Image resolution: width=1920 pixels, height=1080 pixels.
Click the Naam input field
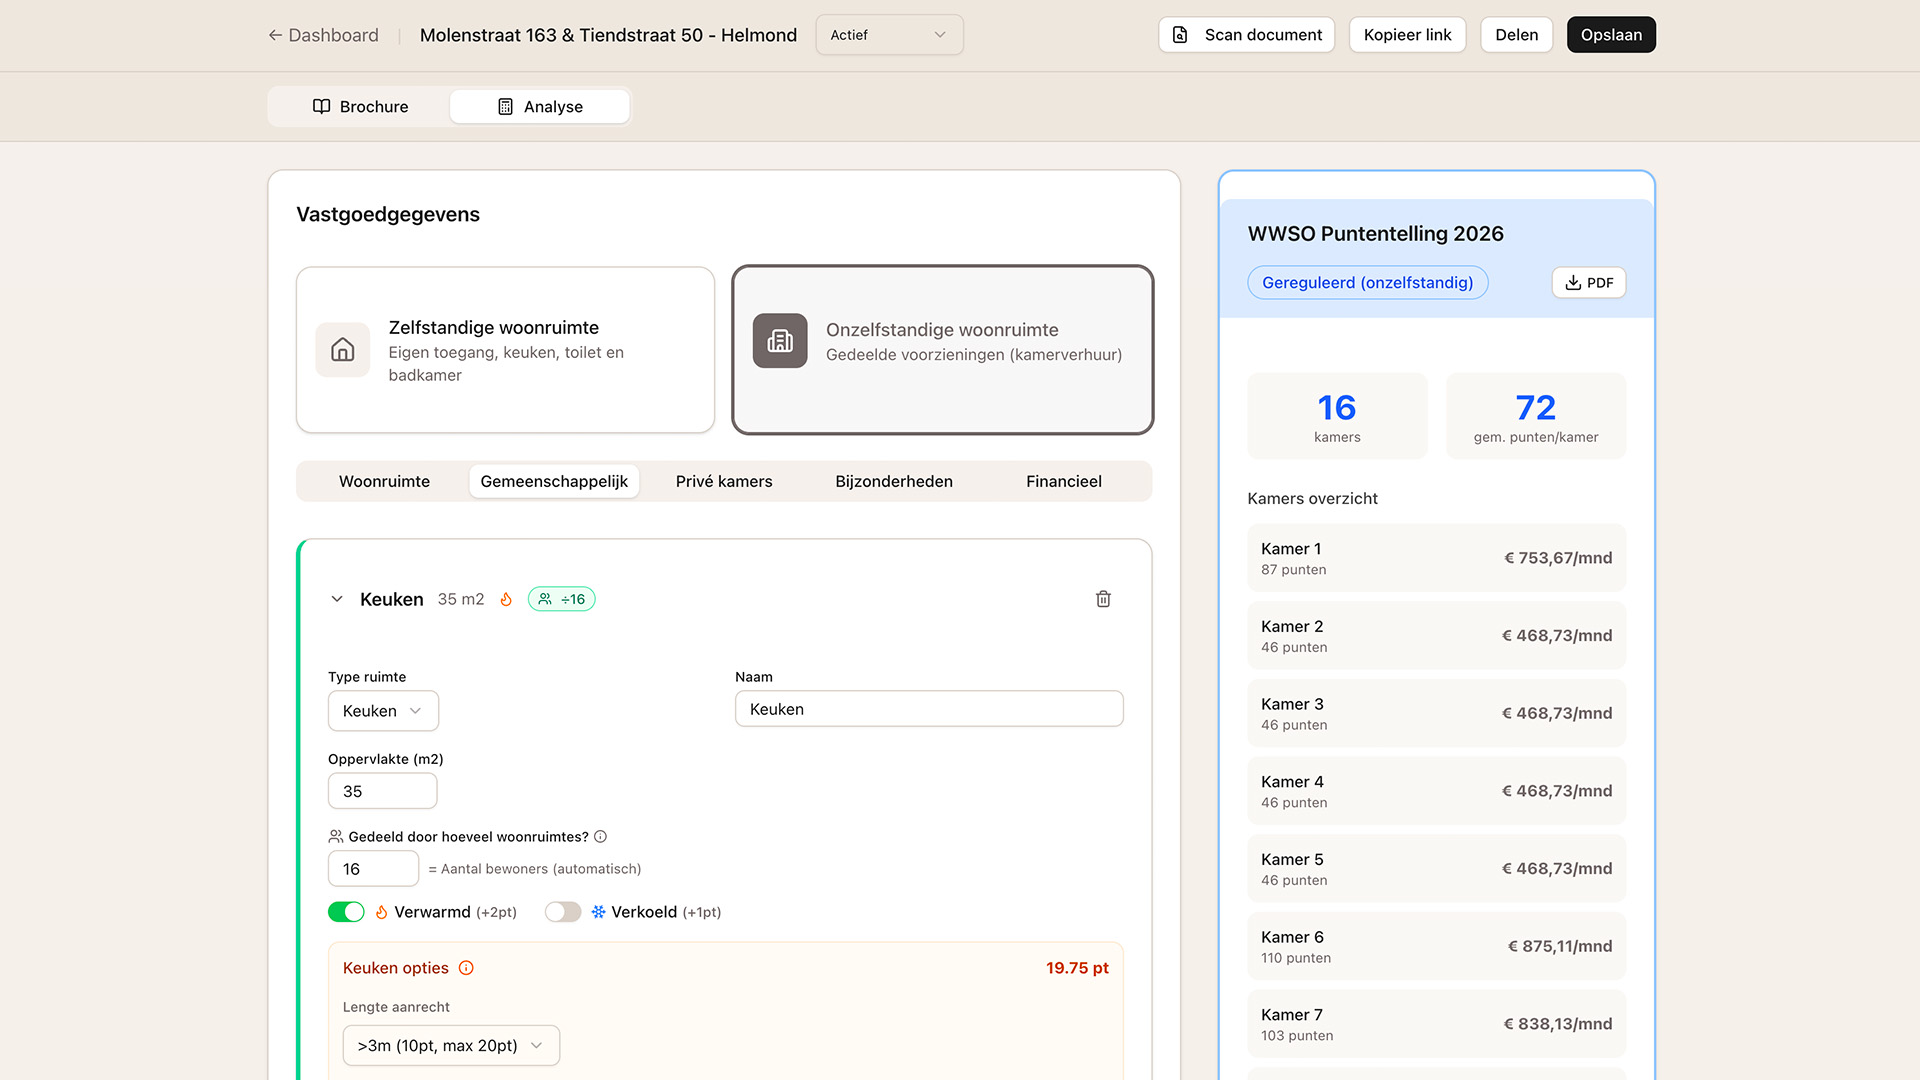tap(929, 709)
